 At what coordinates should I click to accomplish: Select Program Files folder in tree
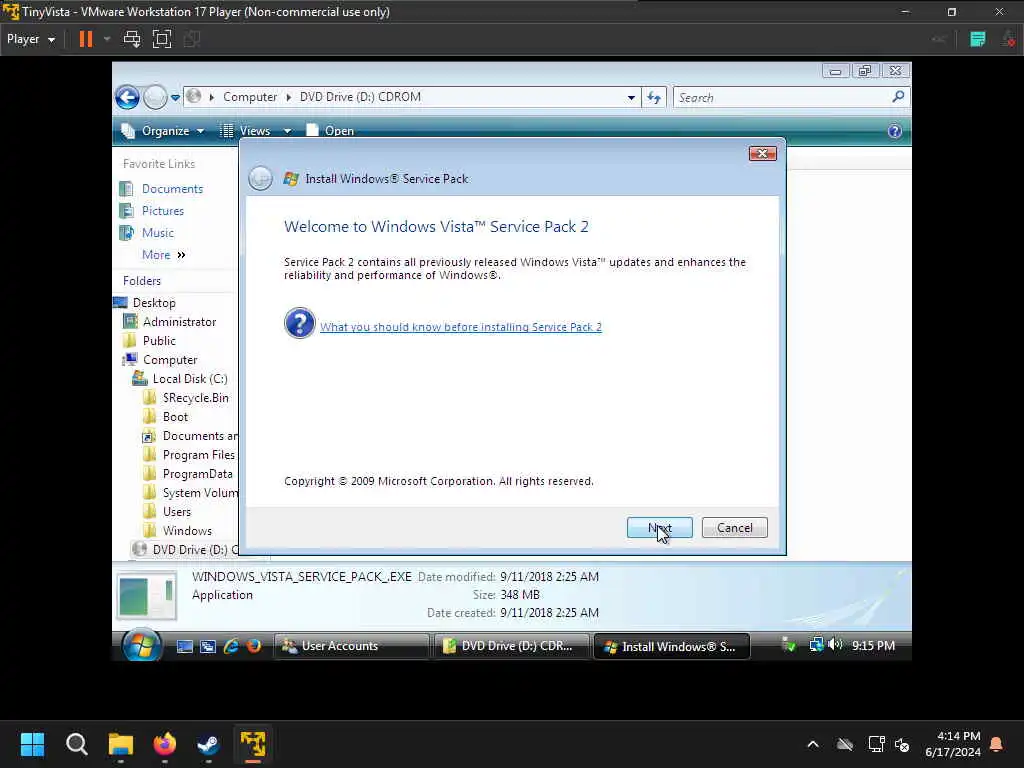click(x=198, y=455)
